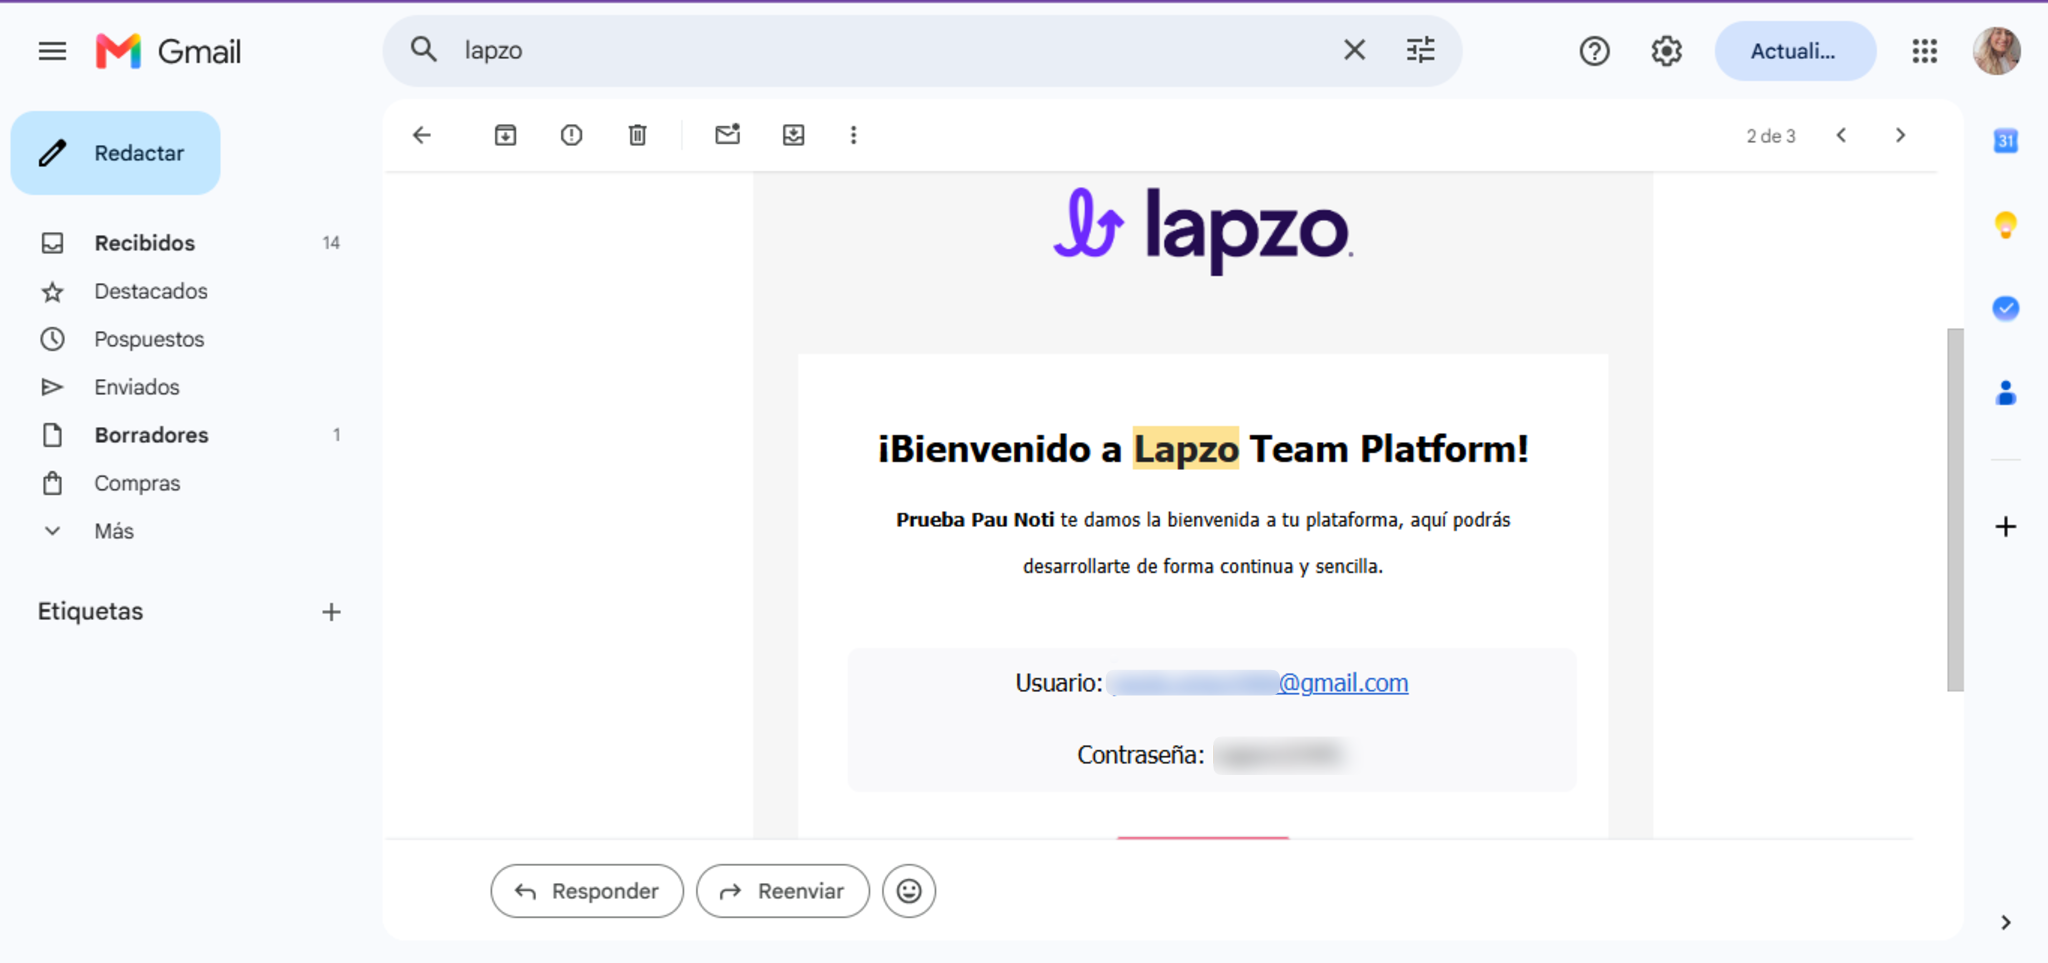Click the Redactar compose button
The image size is (2048, 963).
coord(116,153)
